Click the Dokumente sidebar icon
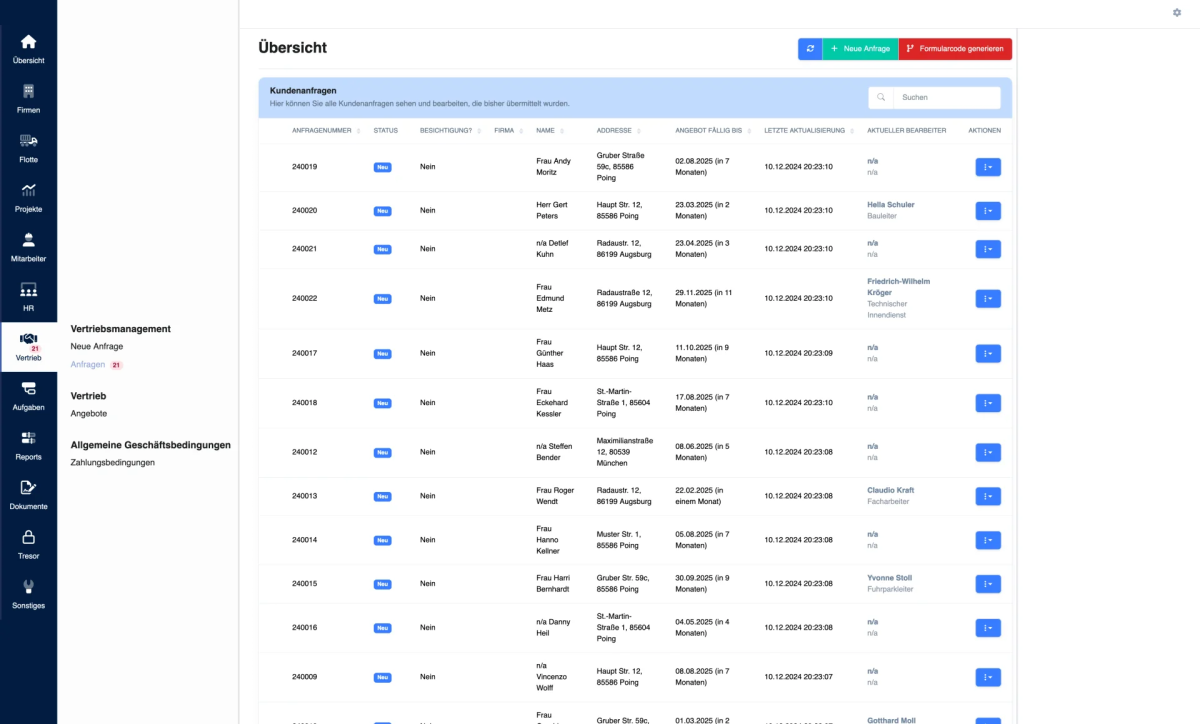Image resolution: width=1200 pixels, height=724 pixels. 28,494
